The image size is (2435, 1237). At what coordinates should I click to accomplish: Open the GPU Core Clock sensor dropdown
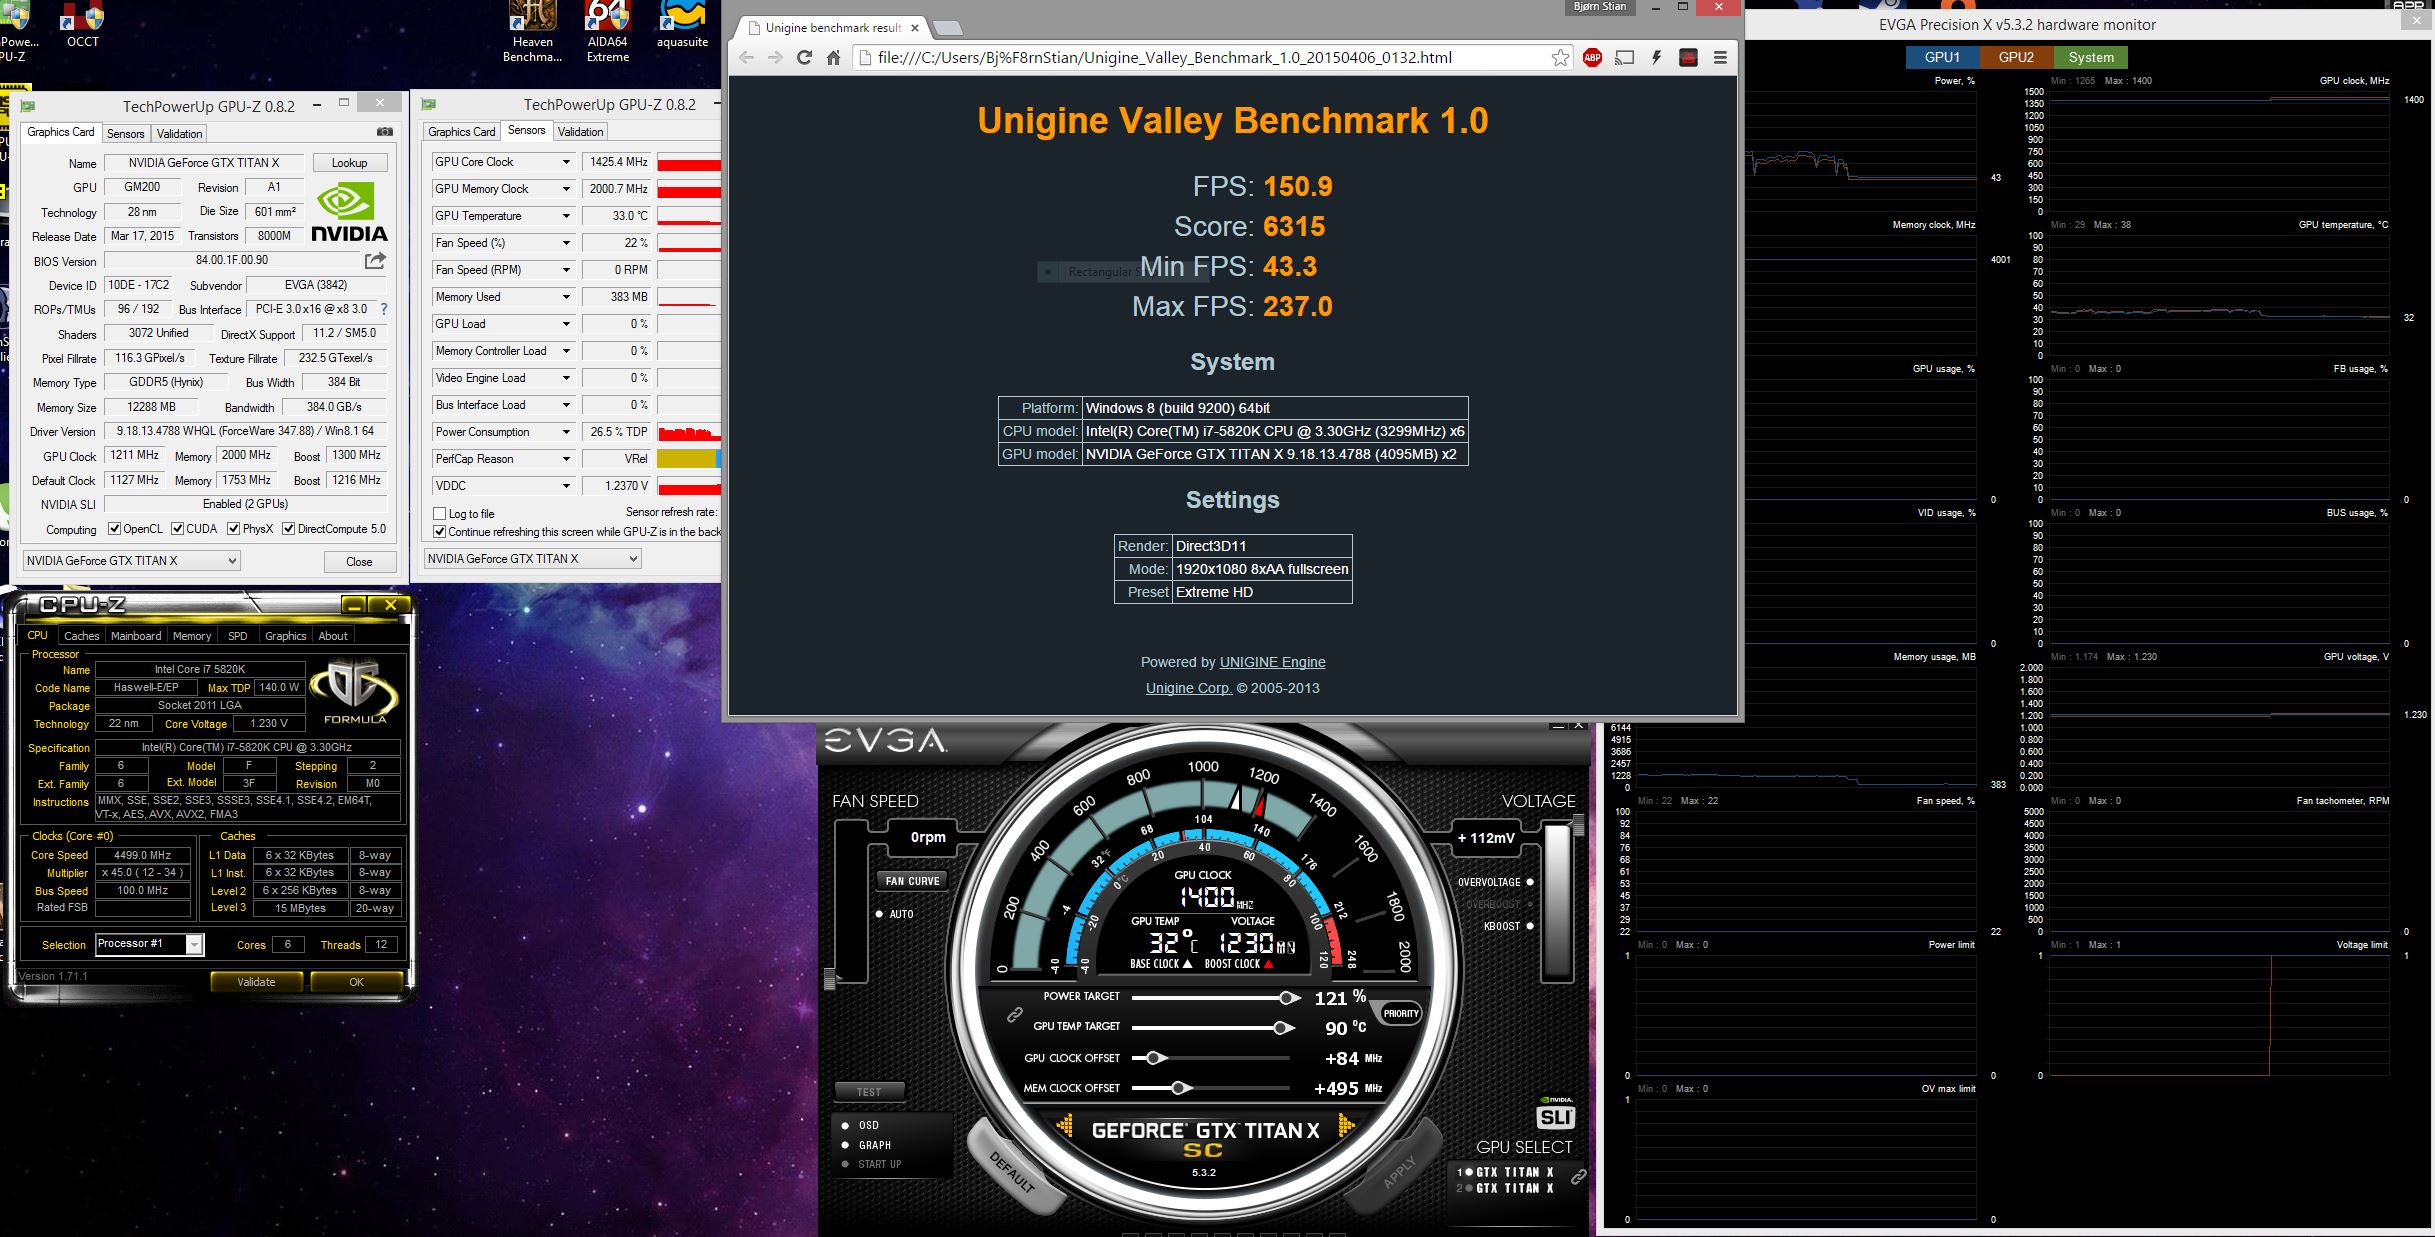tap(566, 162)
